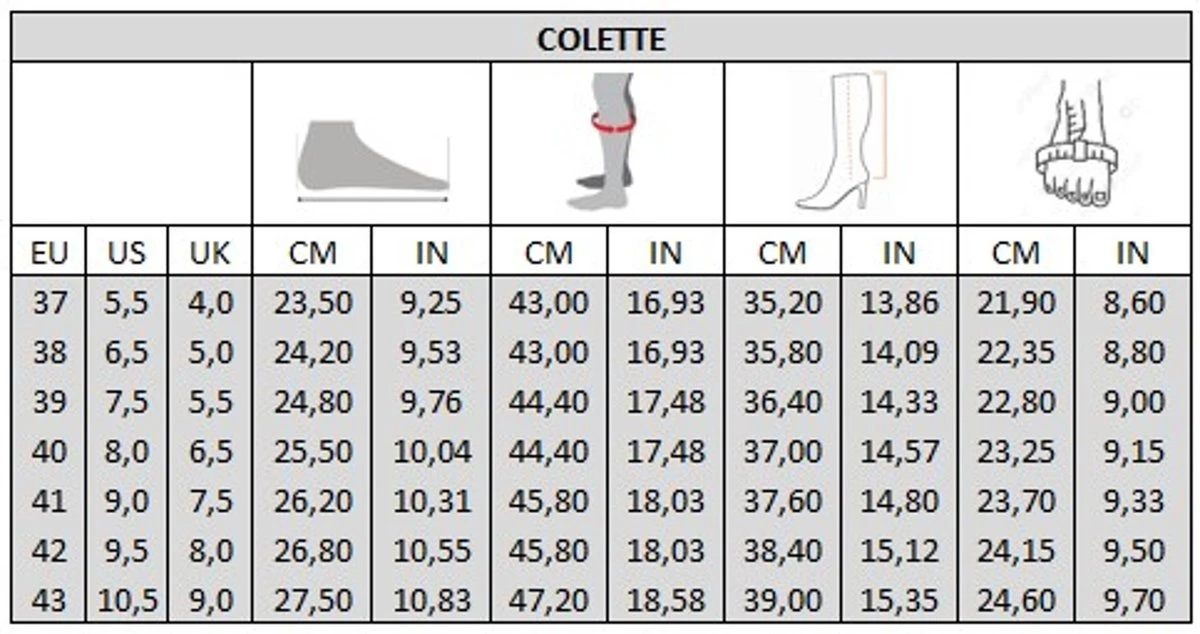The image size is (1200, 634).
Task: Select the 22,80 foot width value
Action: (1016, 402)
